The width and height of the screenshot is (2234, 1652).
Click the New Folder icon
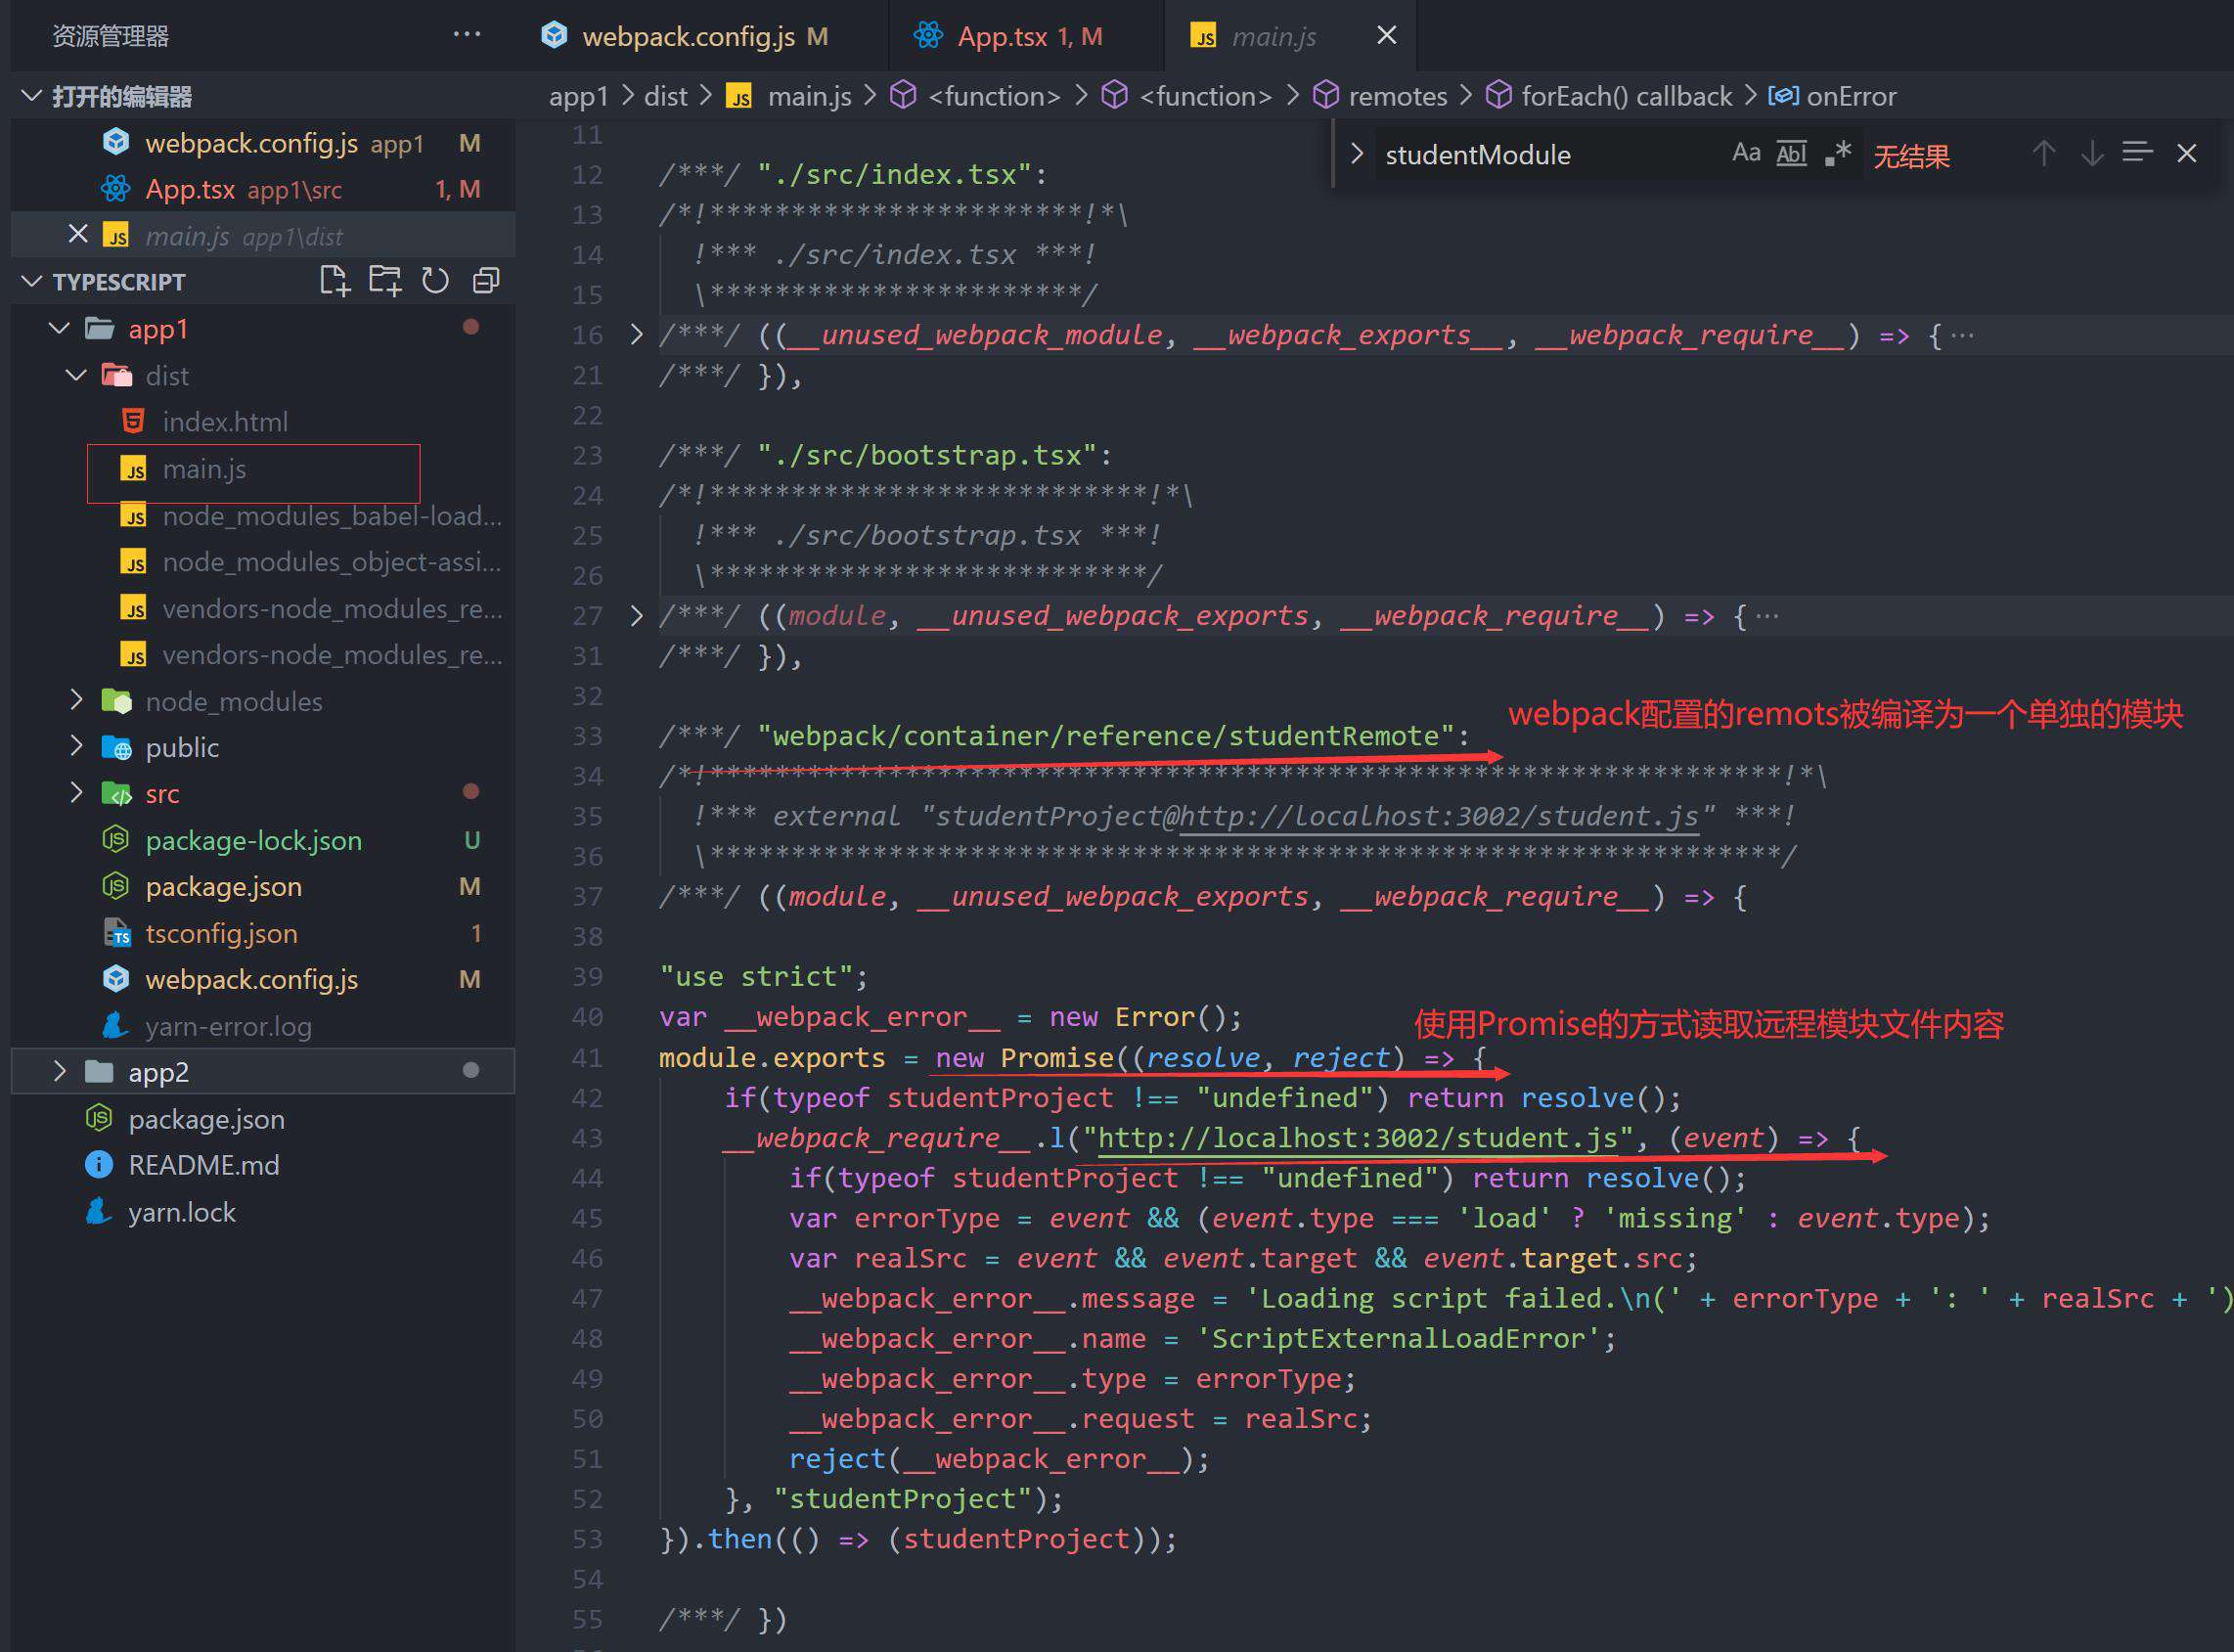pos(385,280)
